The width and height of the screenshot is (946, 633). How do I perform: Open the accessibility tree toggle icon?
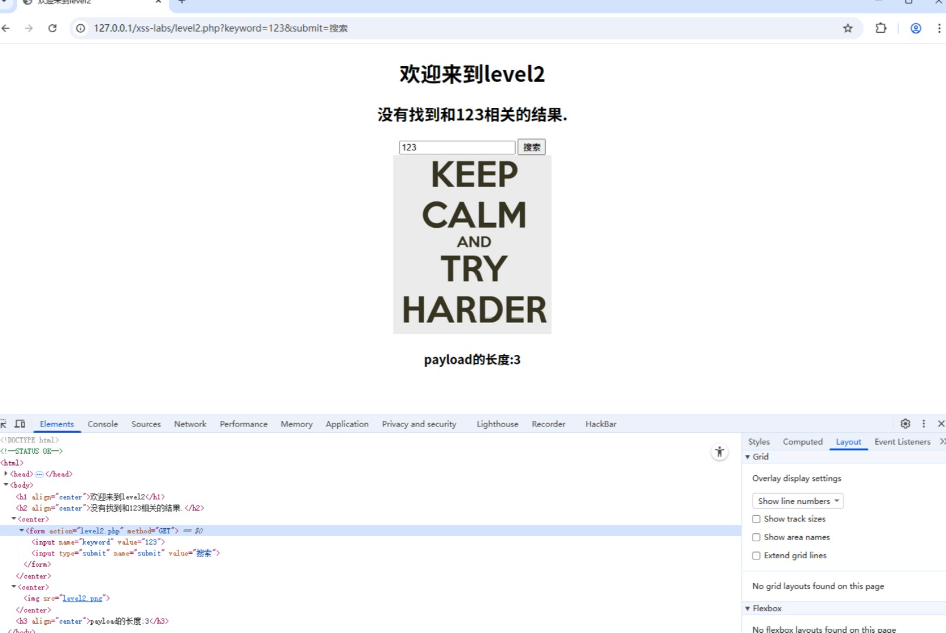(x=719, y=452)
